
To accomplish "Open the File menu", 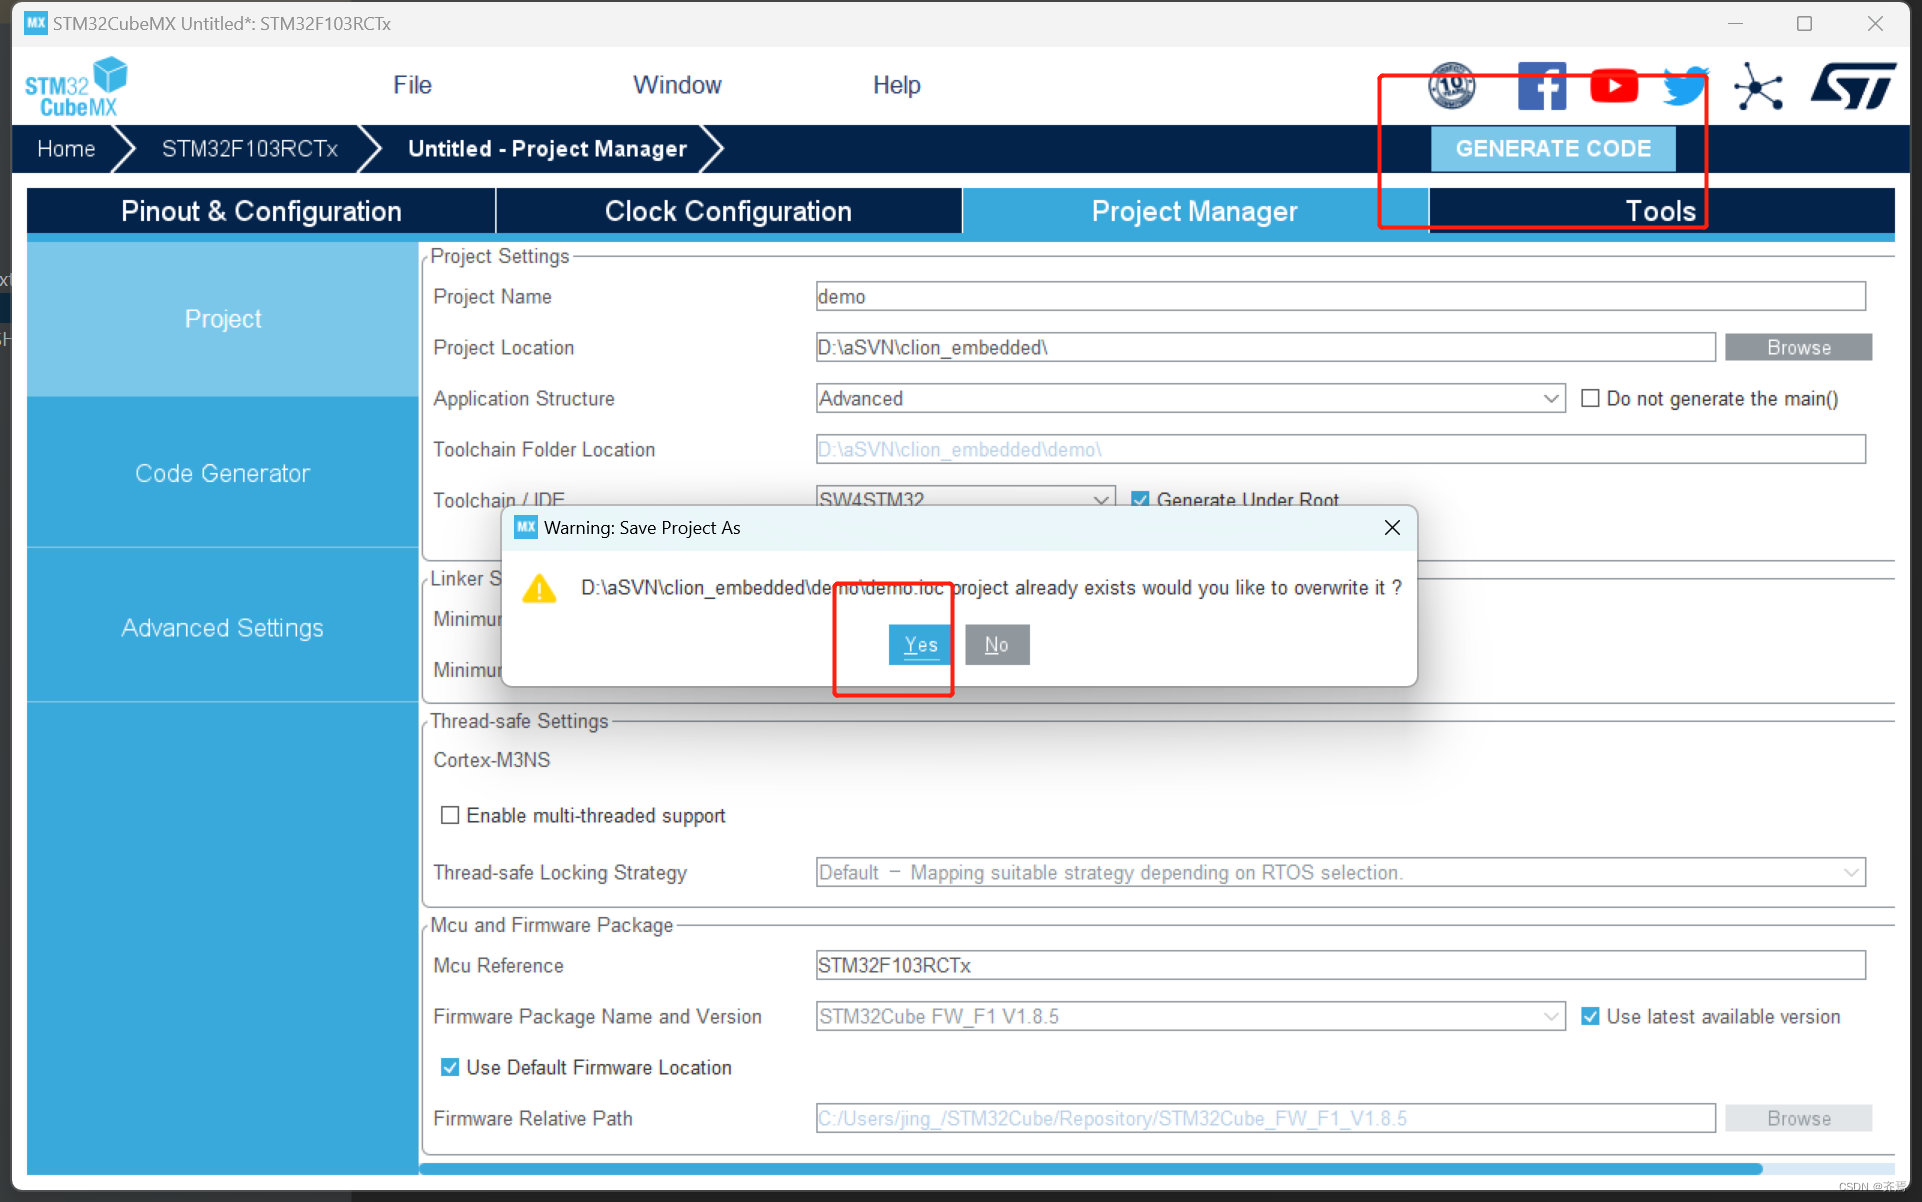I will point(412,85).
